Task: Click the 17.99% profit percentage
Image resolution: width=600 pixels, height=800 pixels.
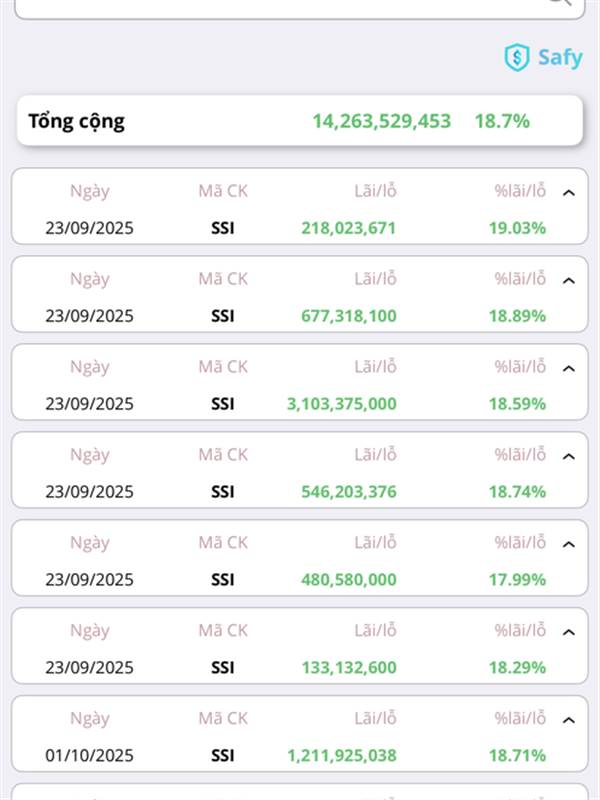Action: (x=517, y=580)
